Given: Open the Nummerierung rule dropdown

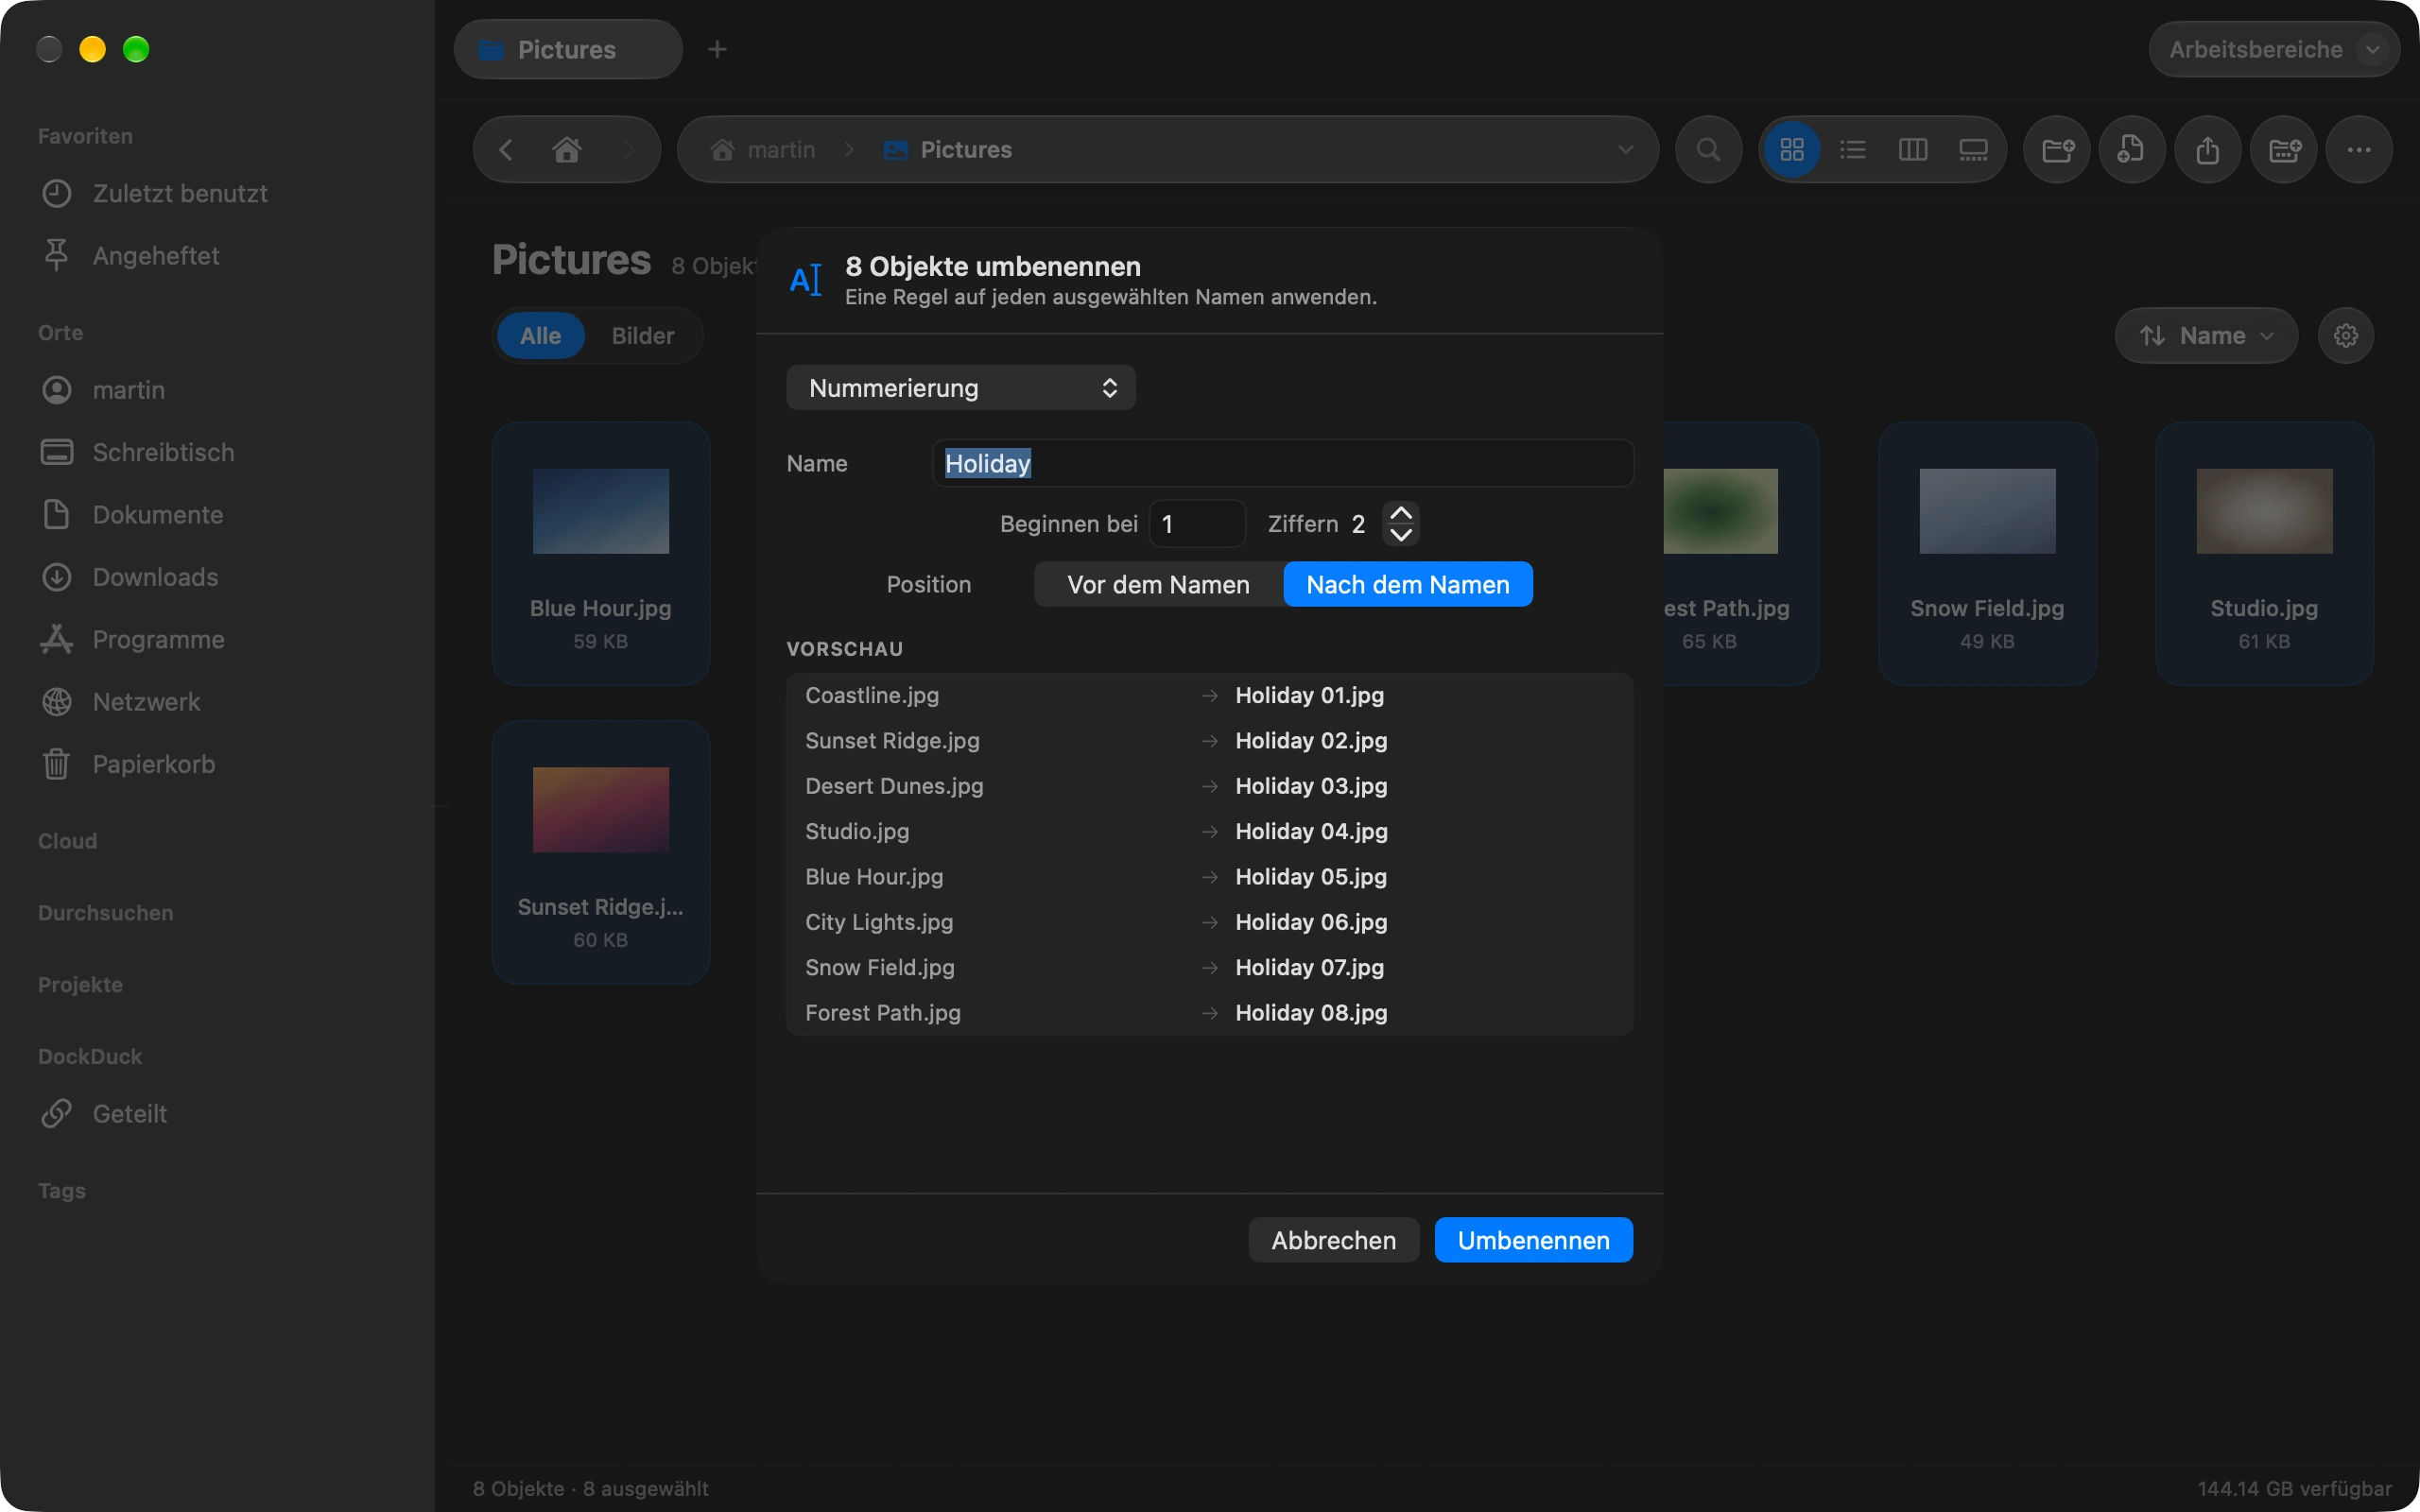Looking at the screenshot, I should (961, 388).
